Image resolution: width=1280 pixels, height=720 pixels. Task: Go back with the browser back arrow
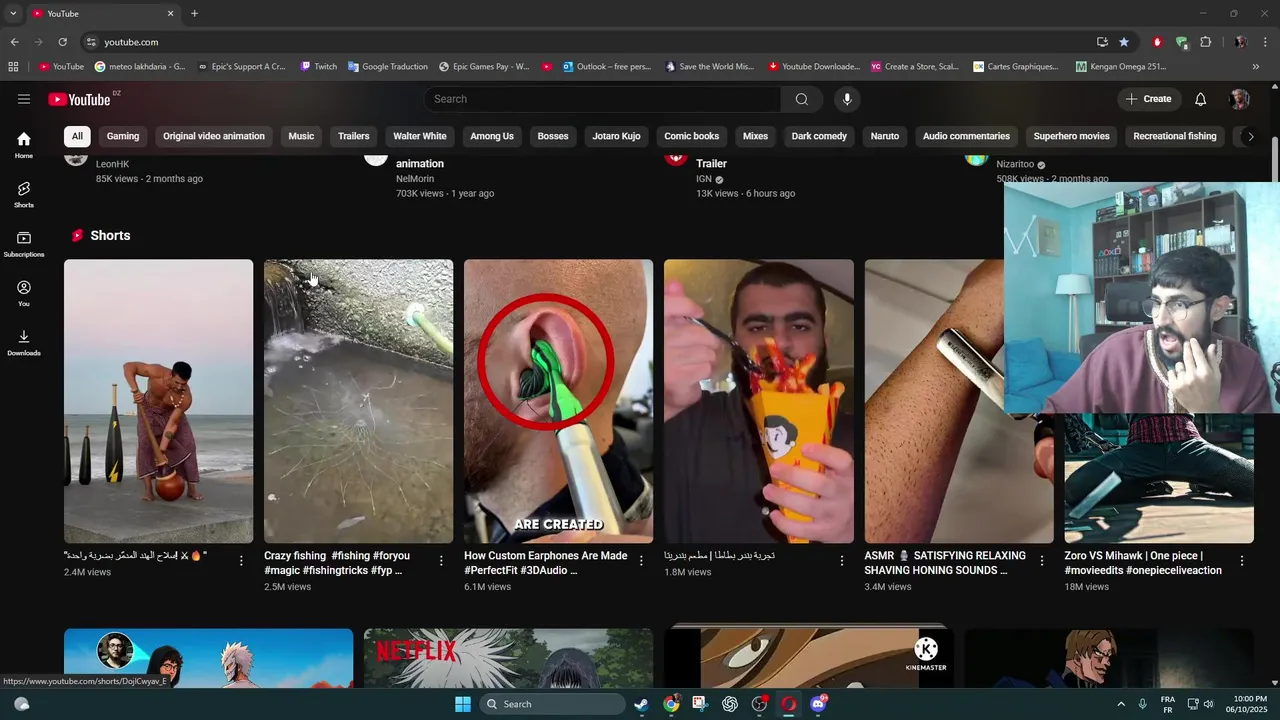click(14, 42)
